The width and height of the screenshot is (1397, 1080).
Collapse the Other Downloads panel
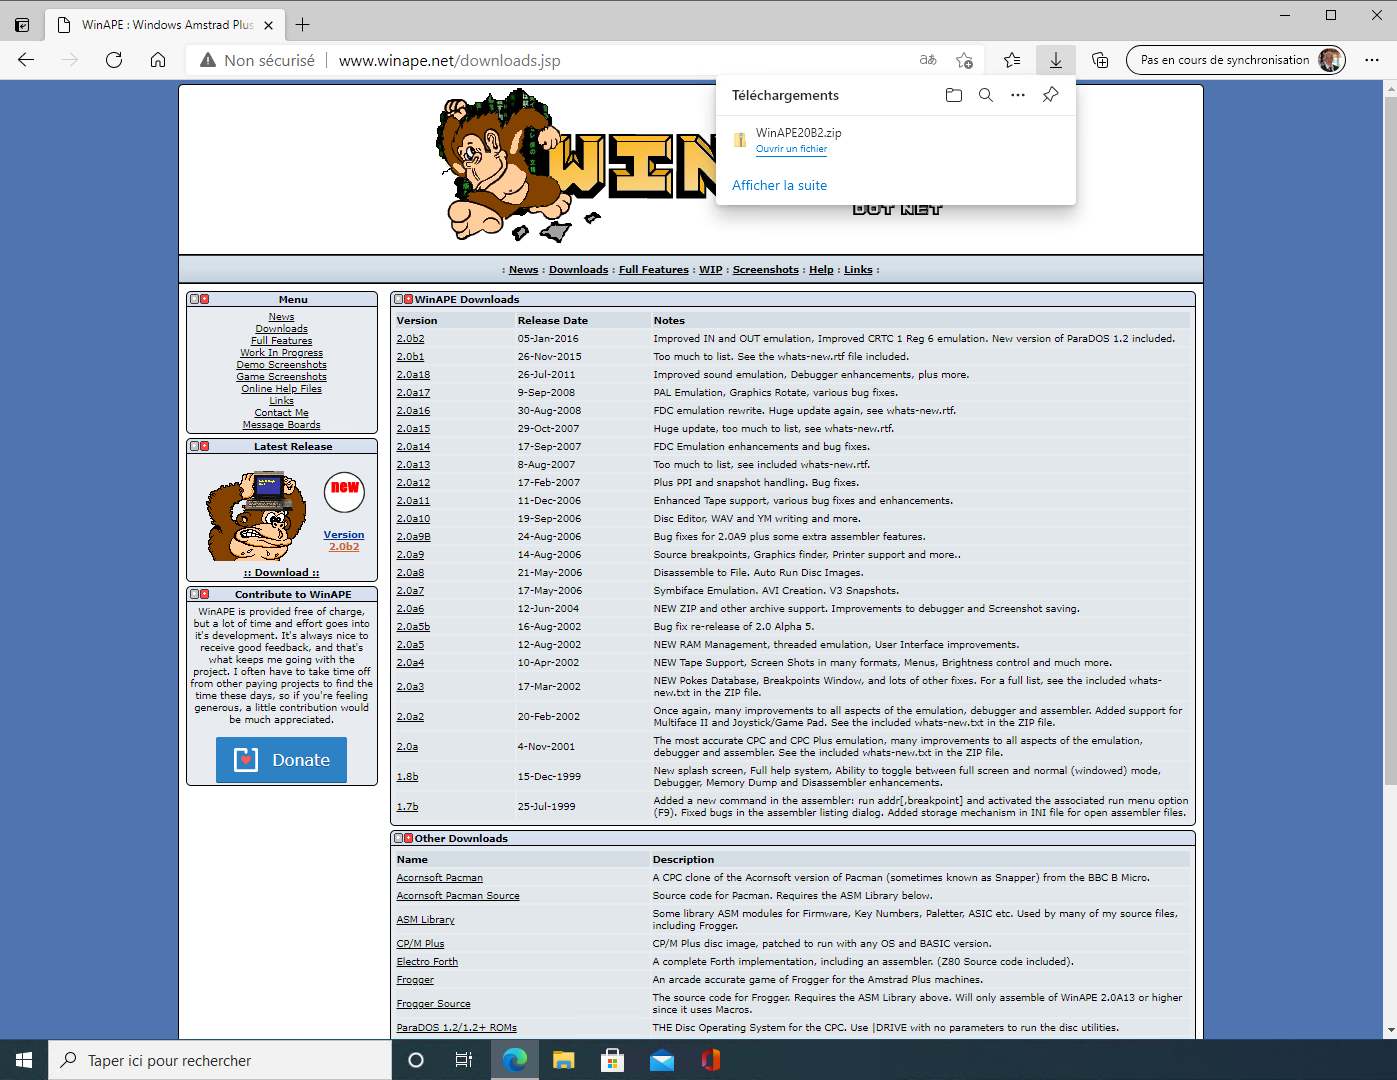[x=398, y=838]
